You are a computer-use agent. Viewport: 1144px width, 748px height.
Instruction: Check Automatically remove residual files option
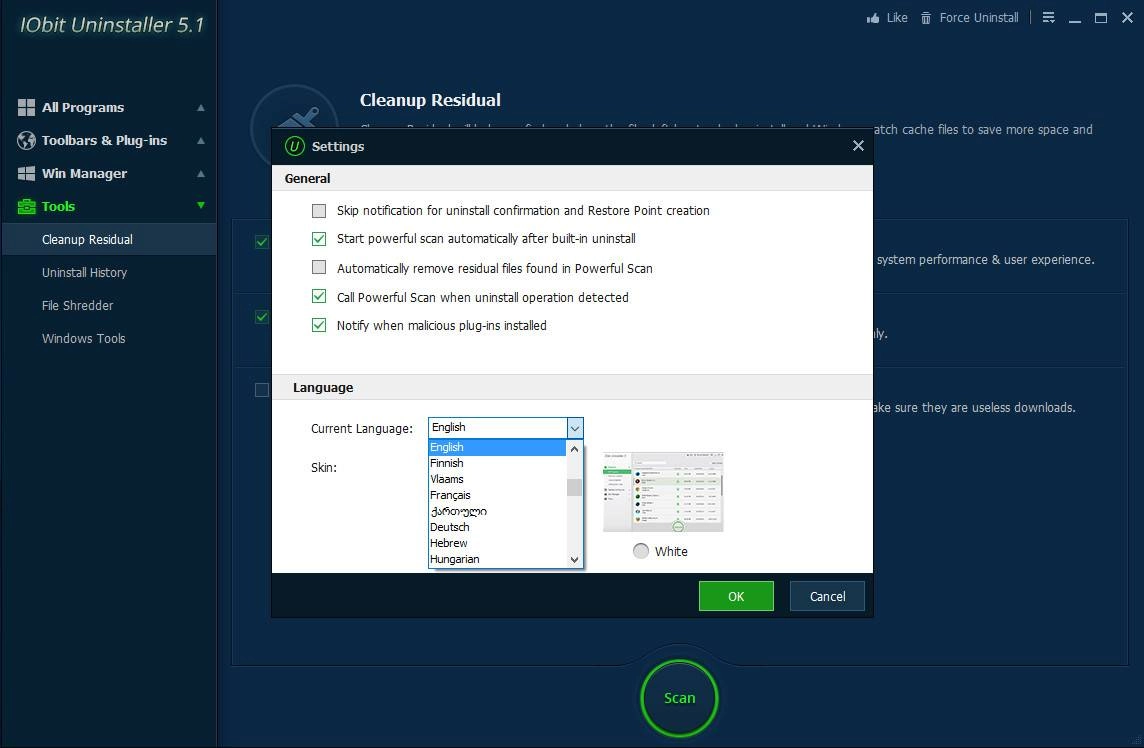pyautogui.click(x=319, y=267)
